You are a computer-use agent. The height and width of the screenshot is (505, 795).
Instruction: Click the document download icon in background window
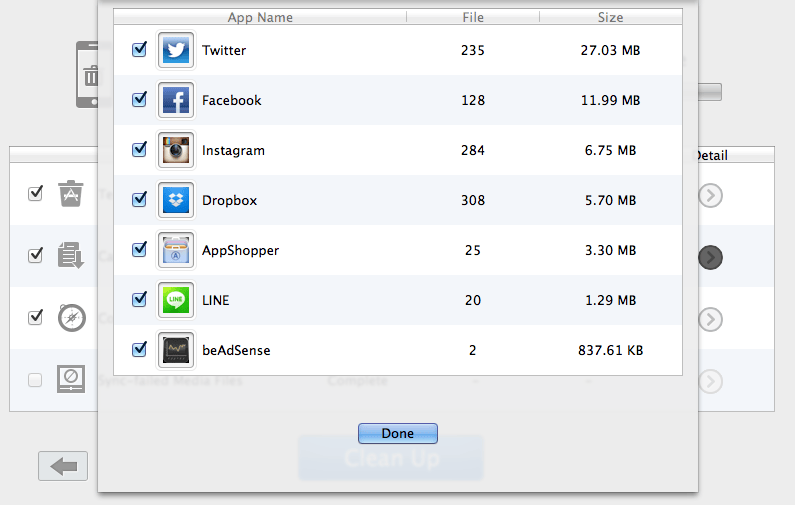tap(70, 255)
